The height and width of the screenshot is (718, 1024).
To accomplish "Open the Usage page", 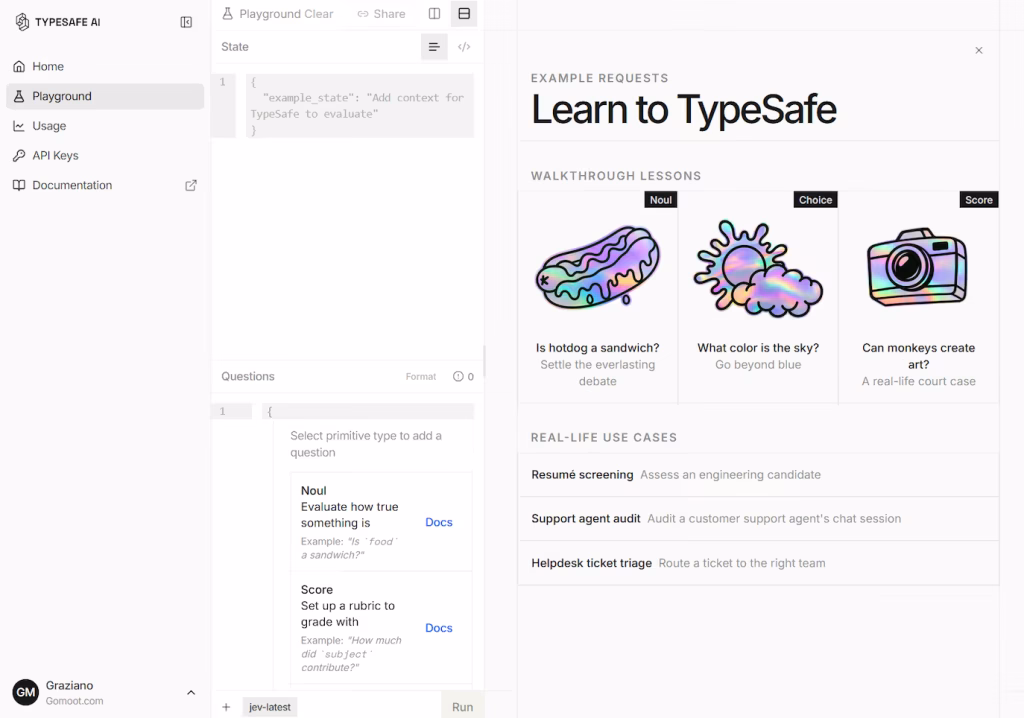I will [x=105, y=125].
